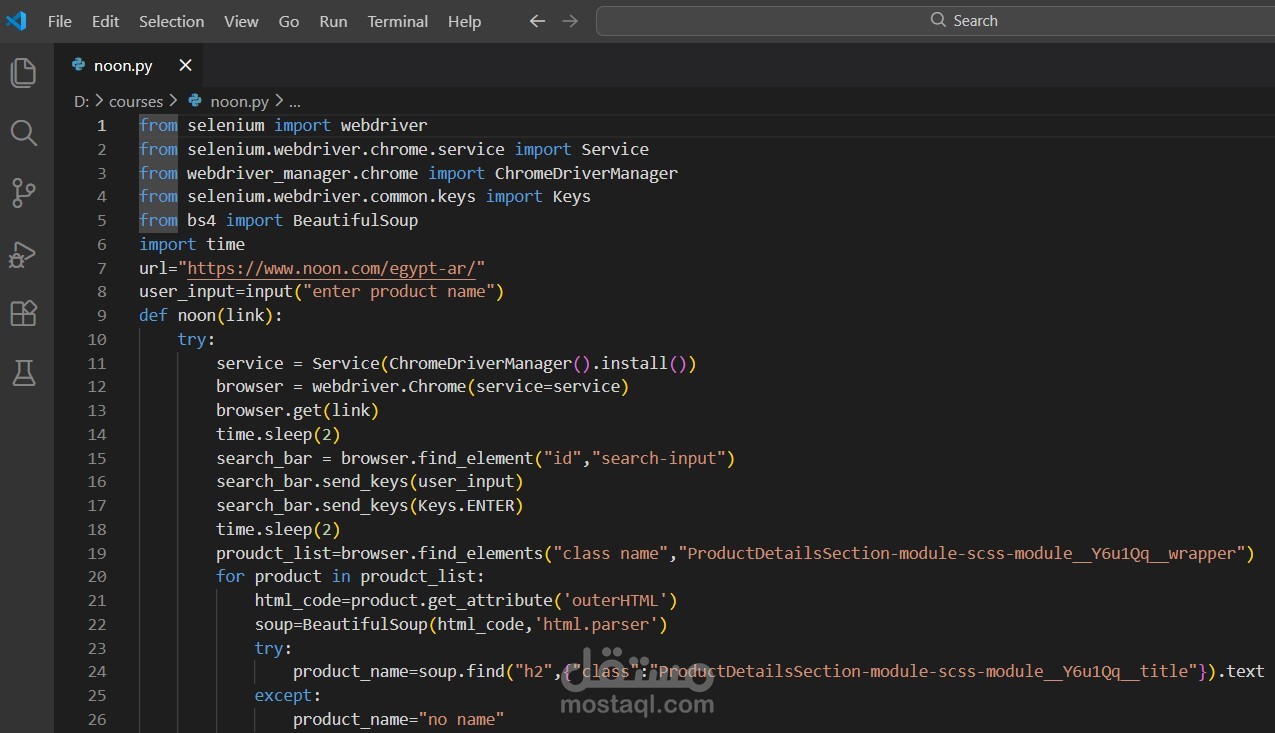The height and width of the screenshot is (733, 1275).
Task: Click the breadcrumb ellipsis after noon.py
Action: click(294, 101)
